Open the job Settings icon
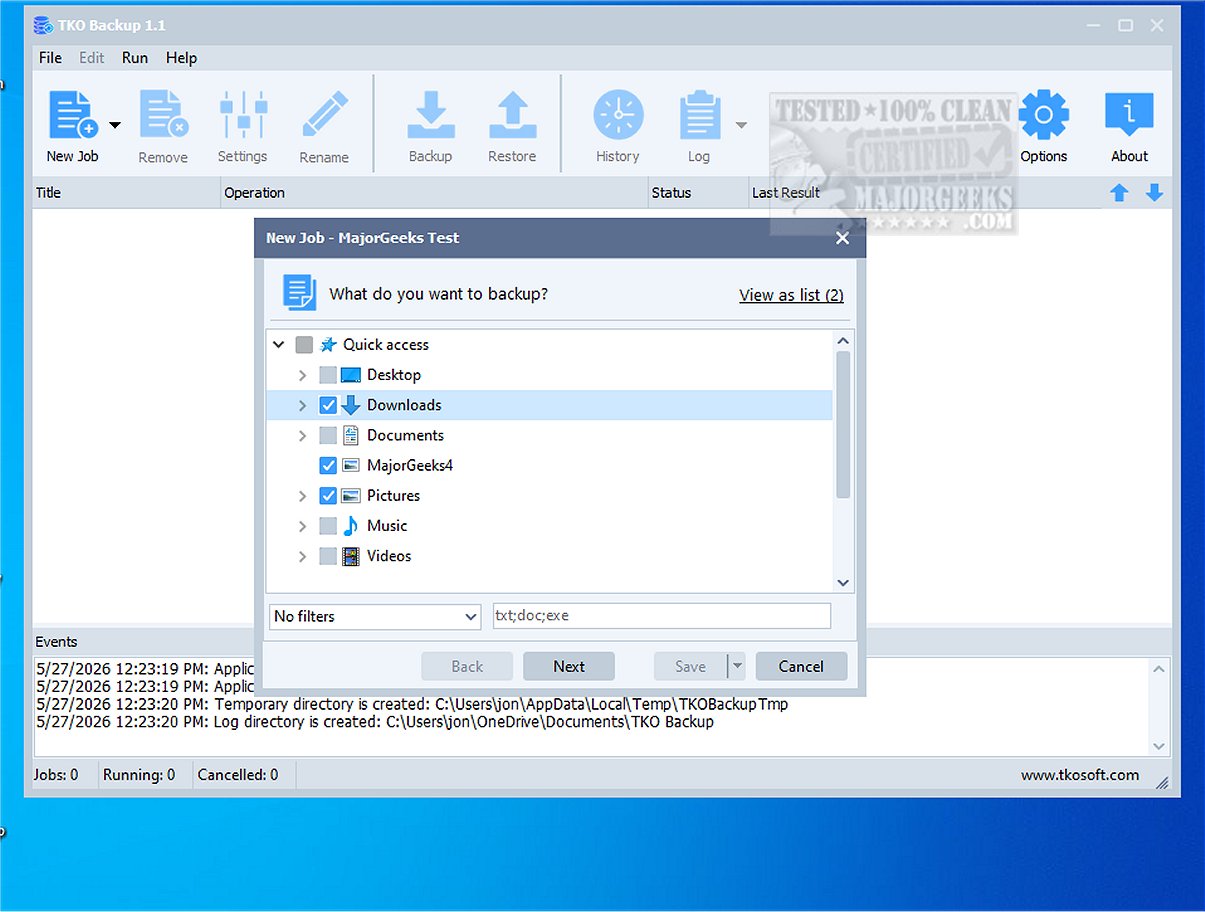 tap(243, 114)
